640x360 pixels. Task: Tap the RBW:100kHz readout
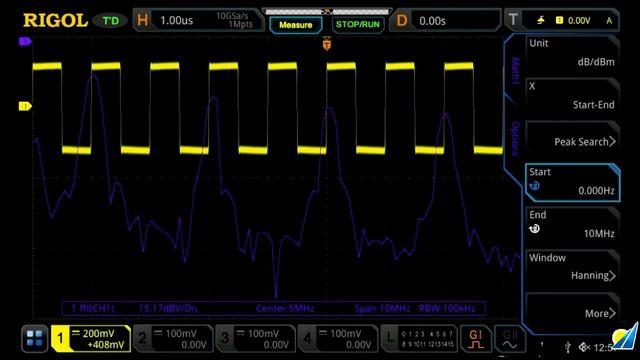pyautogui.click(x=447, y=308)
